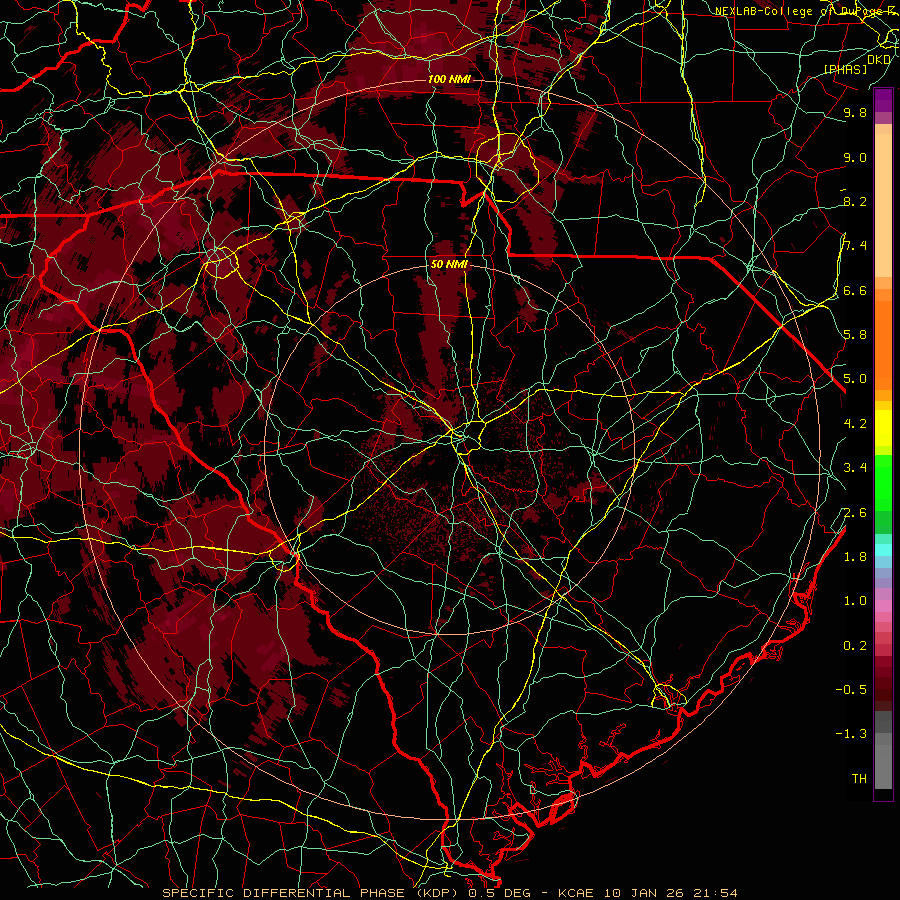Click the 5.8 value on the color scale
Screen dimensions: 900x900
855,335
